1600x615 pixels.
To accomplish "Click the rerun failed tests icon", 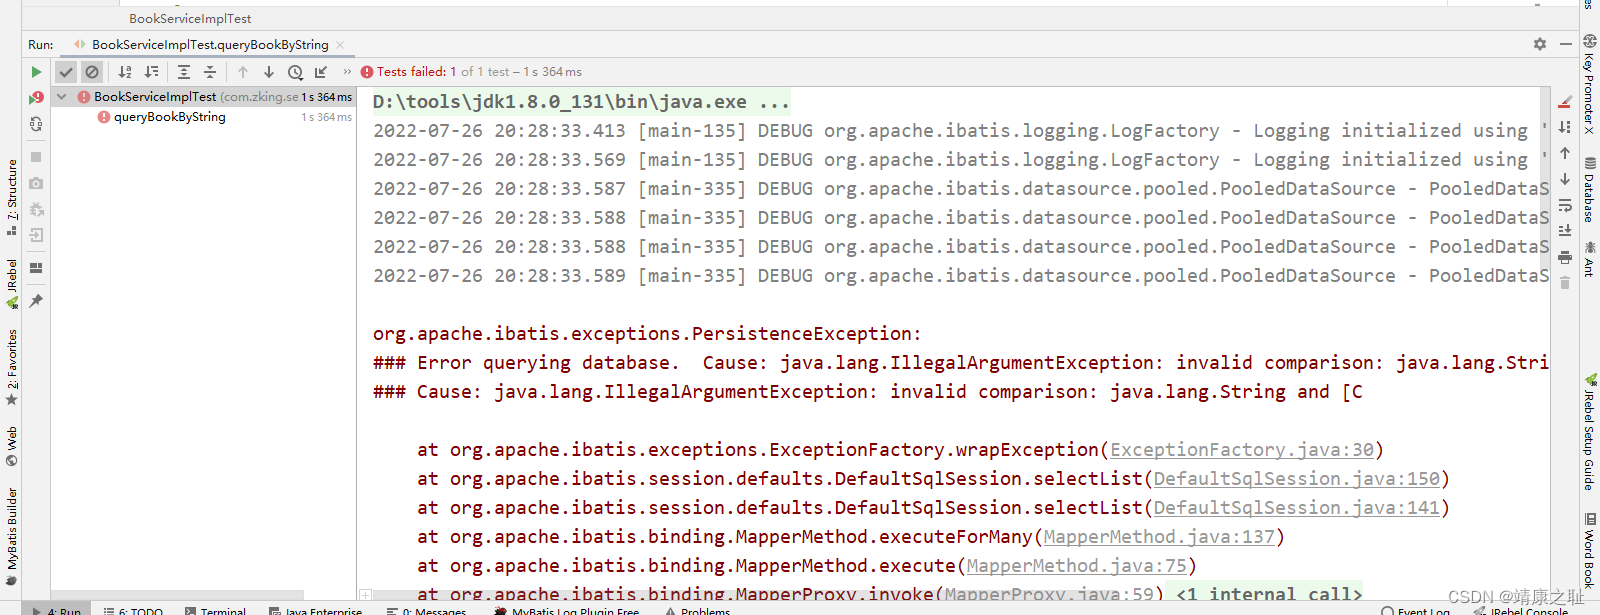I will pyautogui.click(x=36, y=98).
